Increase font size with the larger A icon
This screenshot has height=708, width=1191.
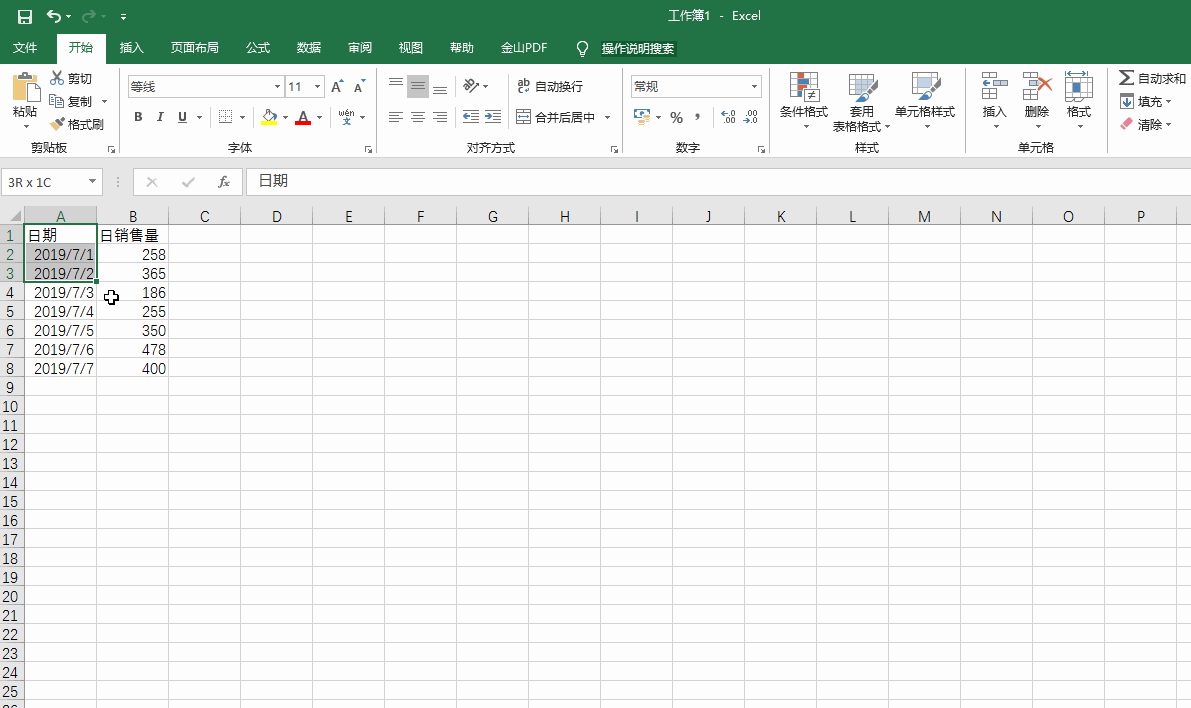(337, 87)
